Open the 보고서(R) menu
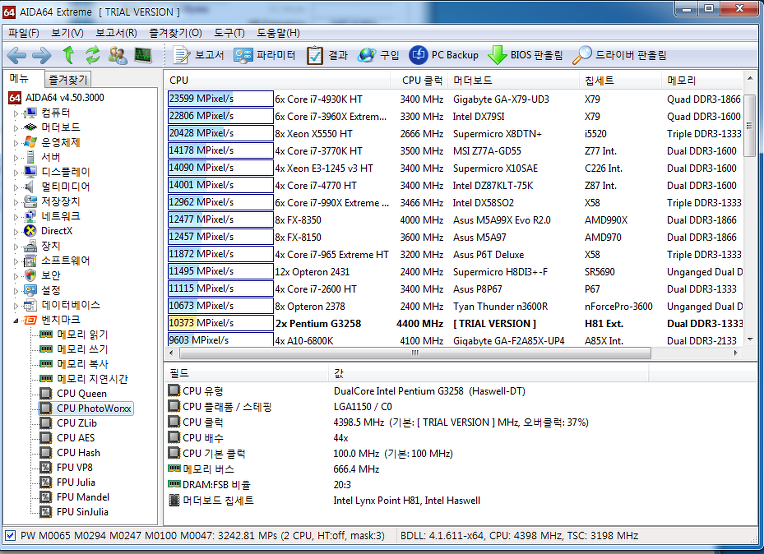 [116, 33]
